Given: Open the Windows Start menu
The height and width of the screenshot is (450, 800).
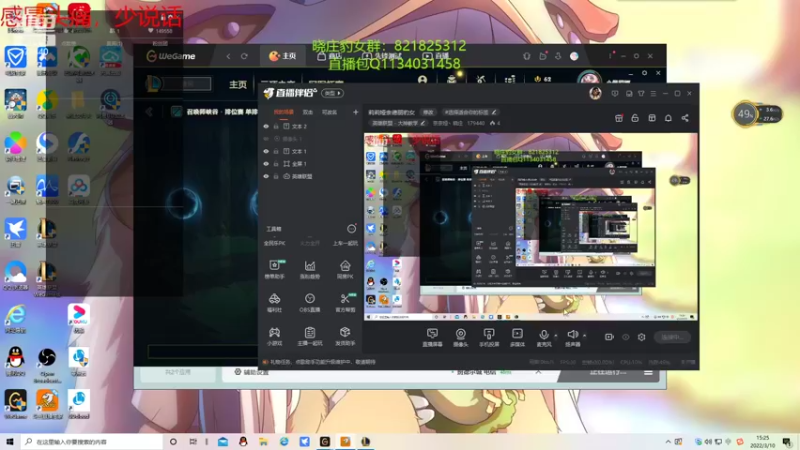Looking at the screenshot, I should pyautogui.click(x=10, y=442).
